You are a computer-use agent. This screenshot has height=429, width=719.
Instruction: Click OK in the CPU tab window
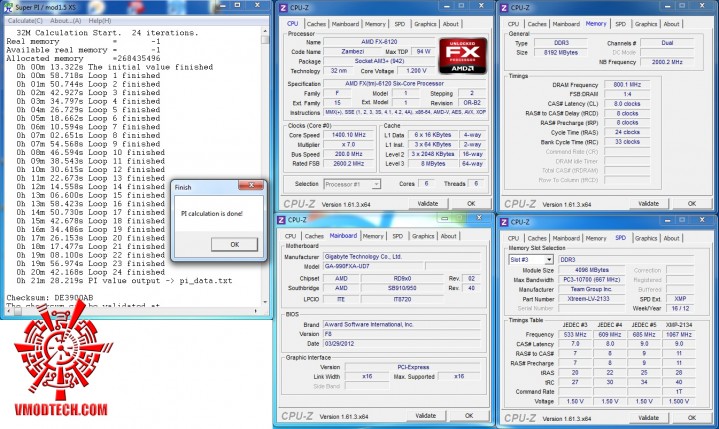(471, 204)
